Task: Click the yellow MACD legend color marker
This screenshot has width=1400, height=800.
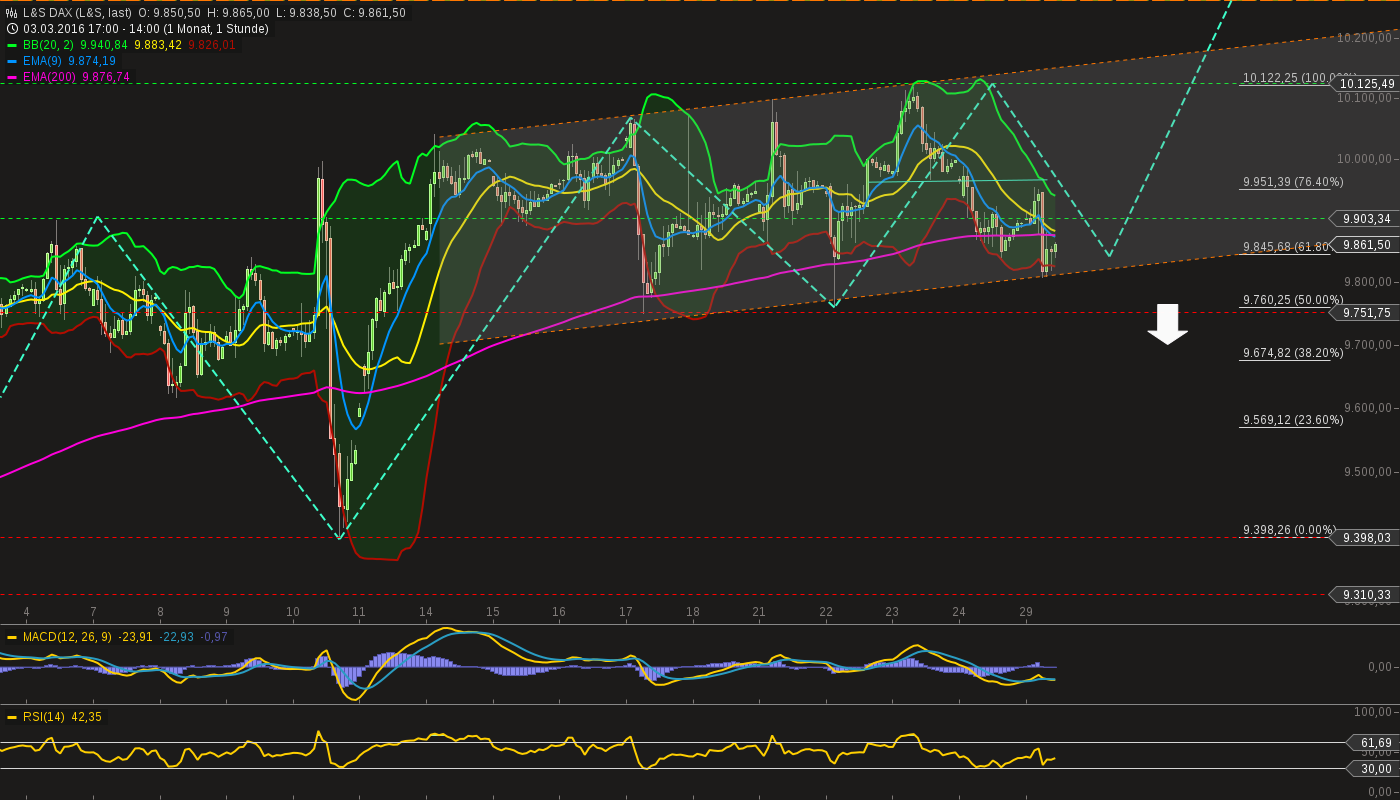Action: point(12,637)
